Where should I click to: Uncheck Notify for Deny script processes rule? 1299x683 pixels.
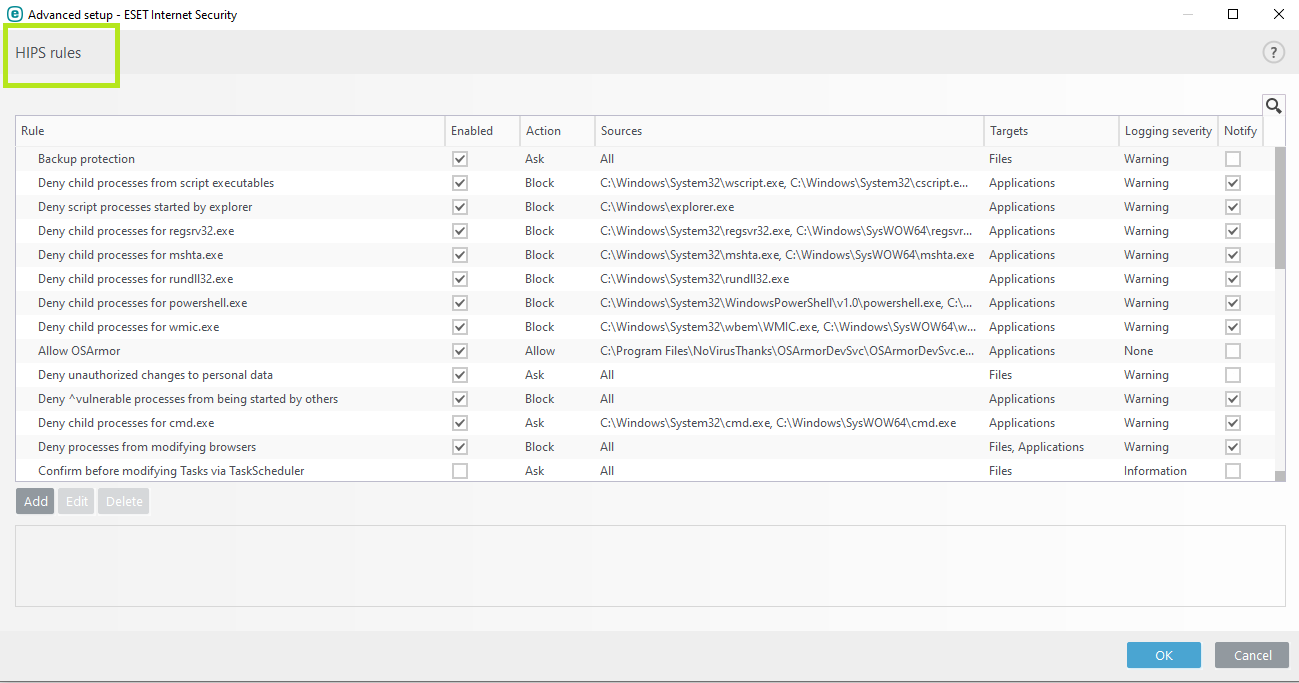[1233, 207]
